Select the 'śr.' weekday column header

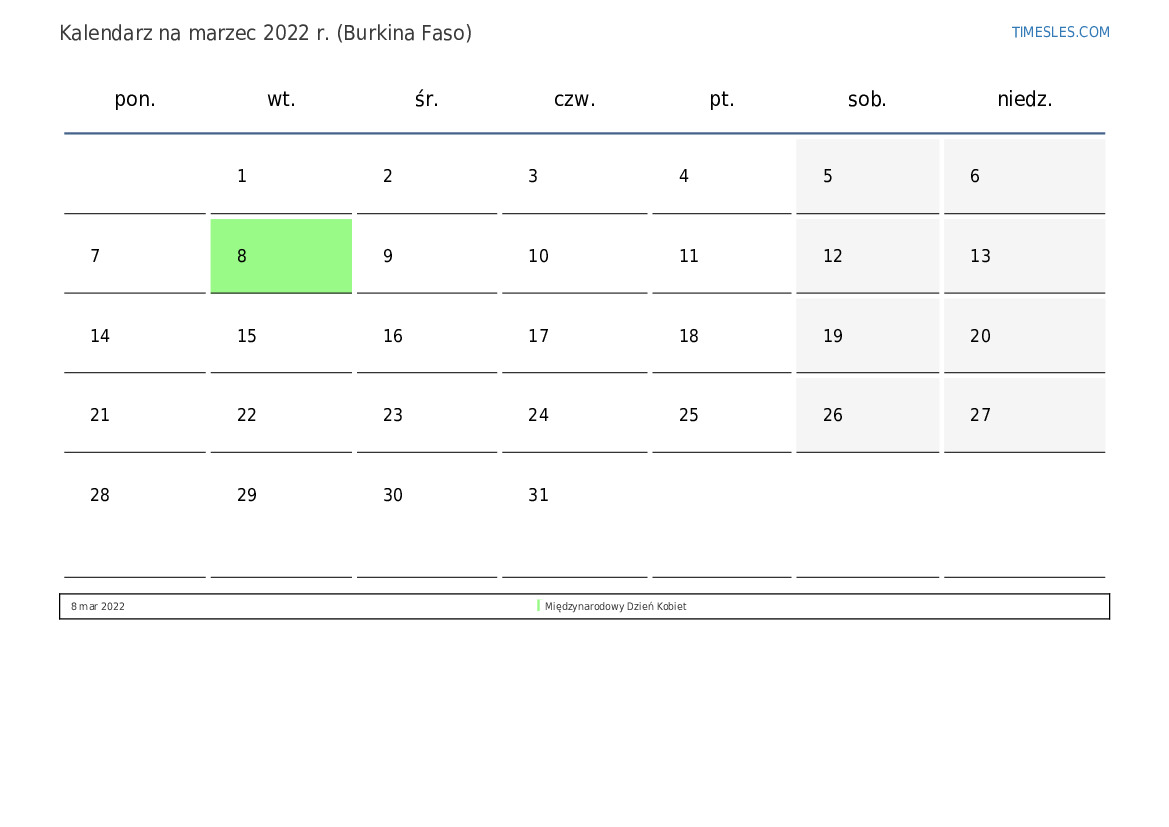(x=427, y=99)
